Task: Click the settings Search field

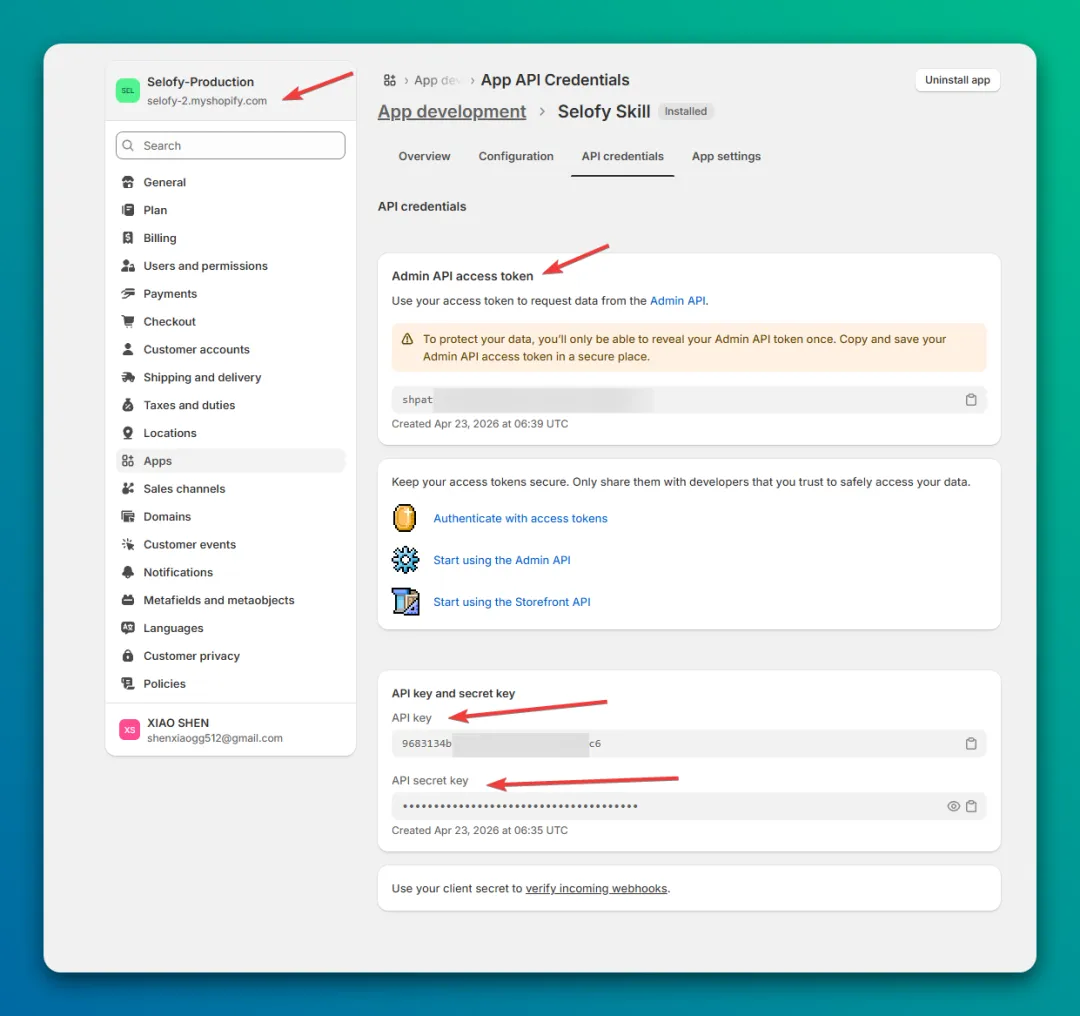Action: click(231, 145)
